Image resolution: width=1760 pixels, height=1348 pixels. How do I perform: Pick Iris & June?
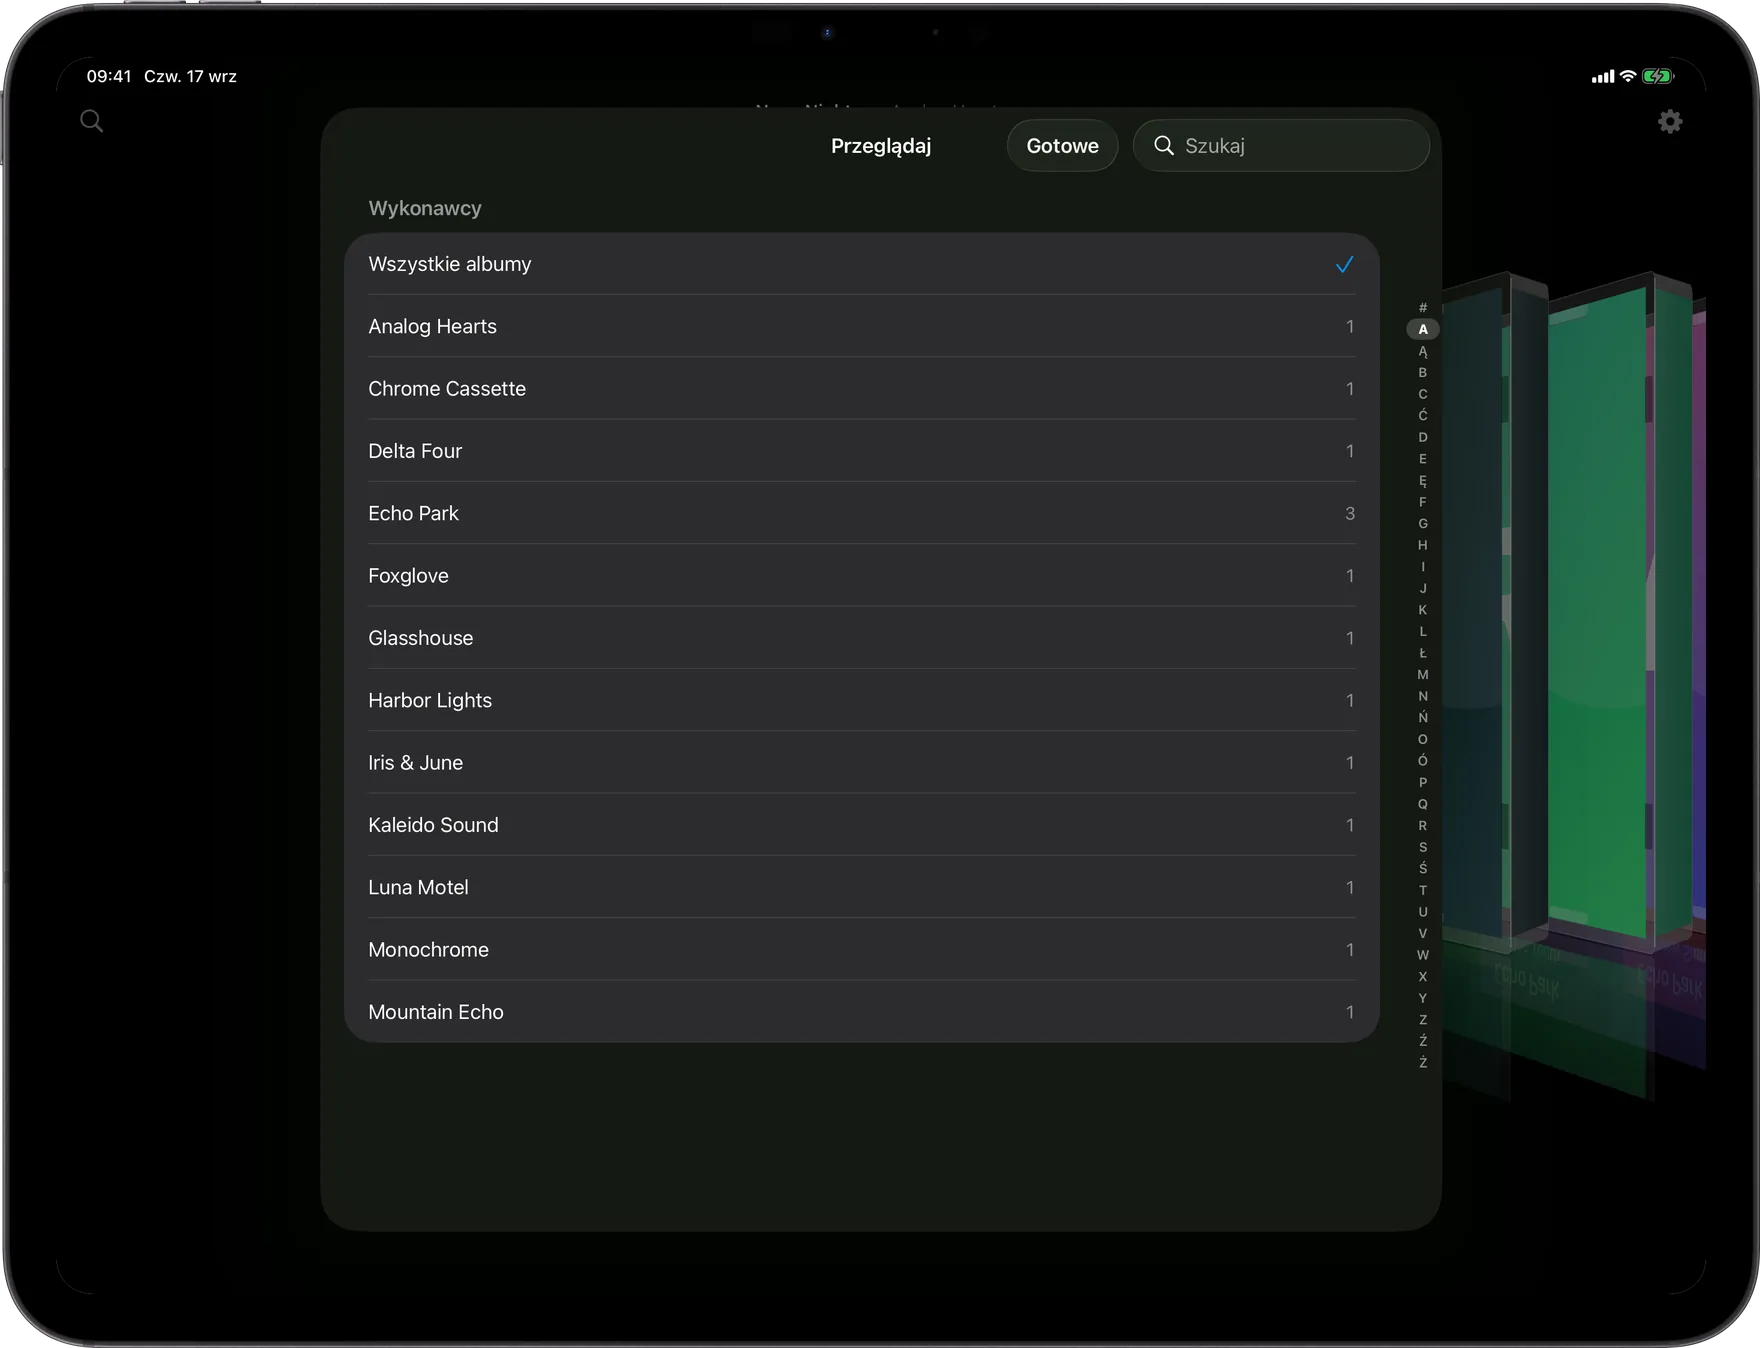click(862, 762)
